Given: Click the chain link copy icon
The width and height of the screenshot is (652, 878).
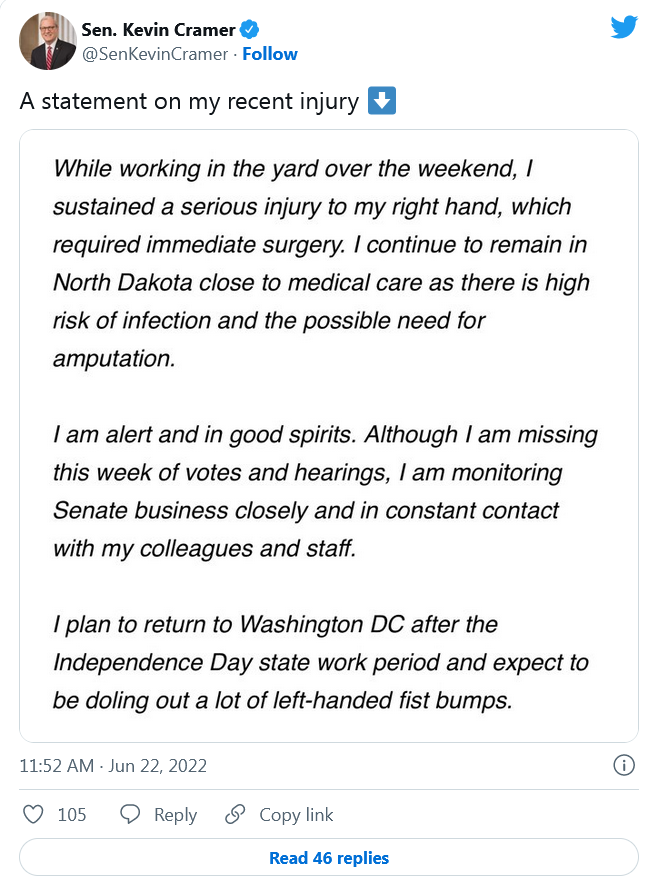Looking at the screenshot, I should [x=235, y=814].
